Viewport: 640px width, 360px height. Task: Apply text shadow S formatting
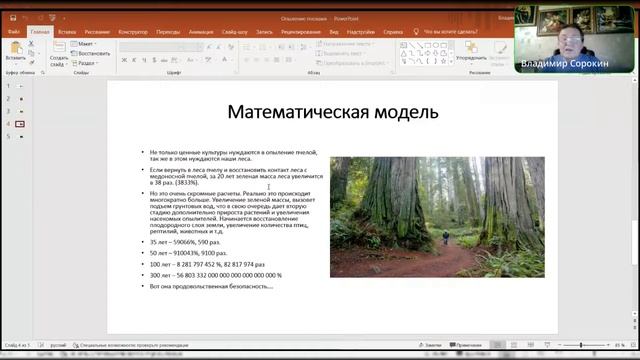pyautogui.click(x=154, y=60)
